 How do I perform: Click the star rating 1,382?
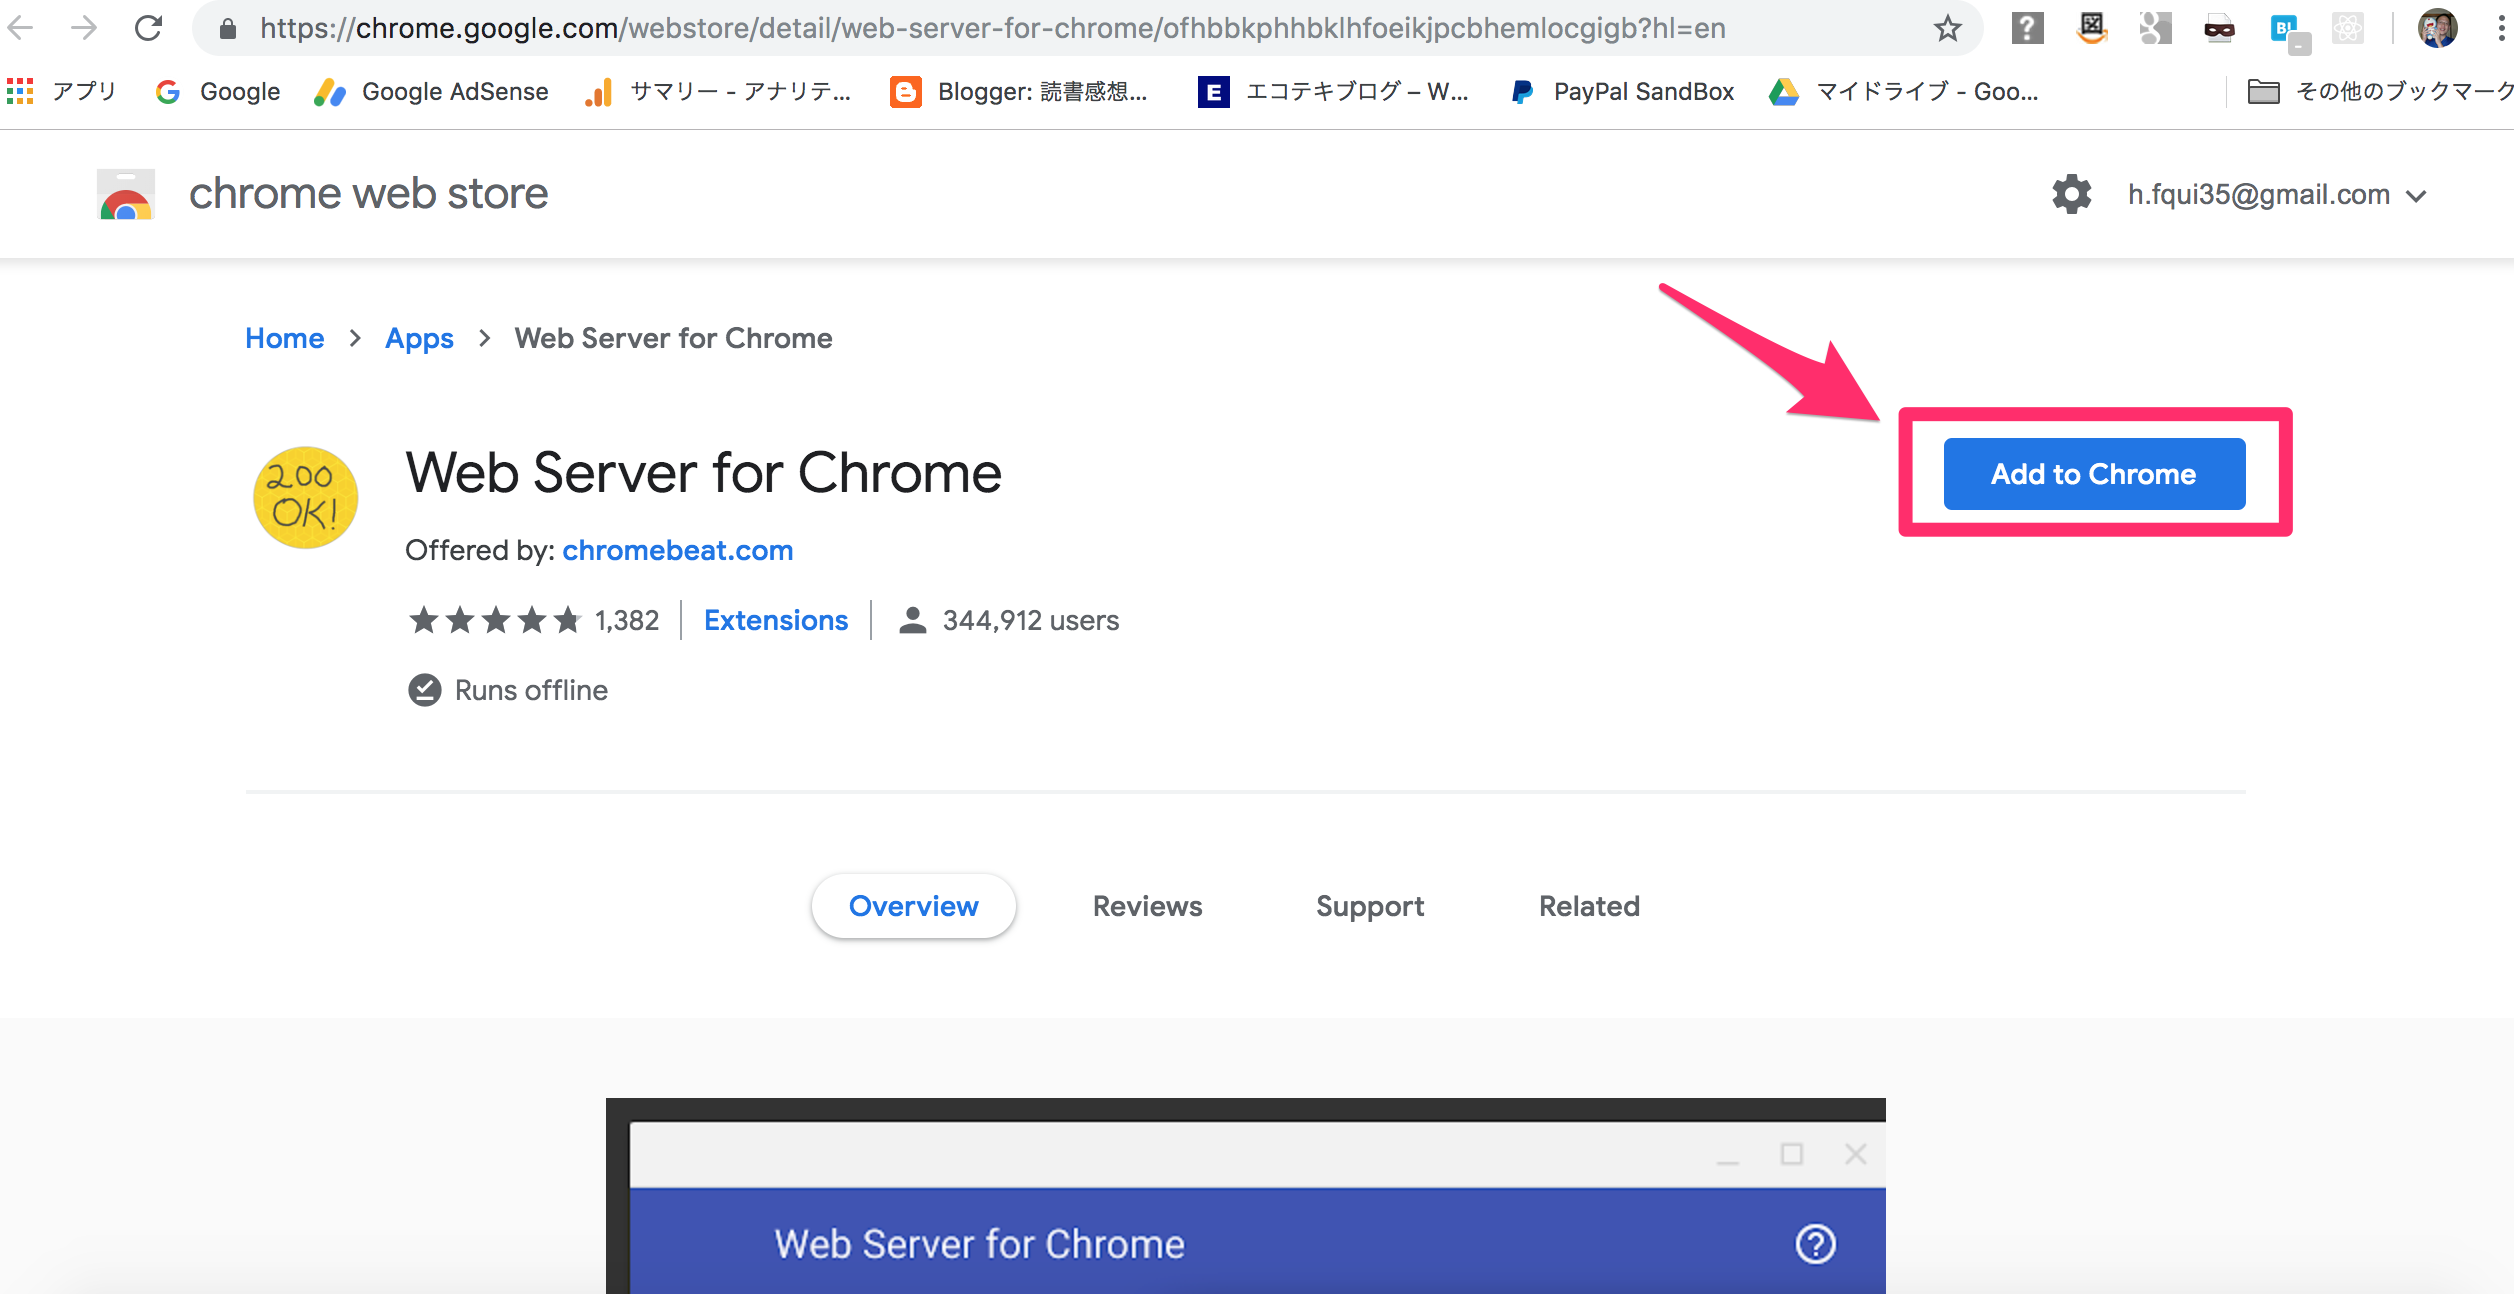pos(534,620)
